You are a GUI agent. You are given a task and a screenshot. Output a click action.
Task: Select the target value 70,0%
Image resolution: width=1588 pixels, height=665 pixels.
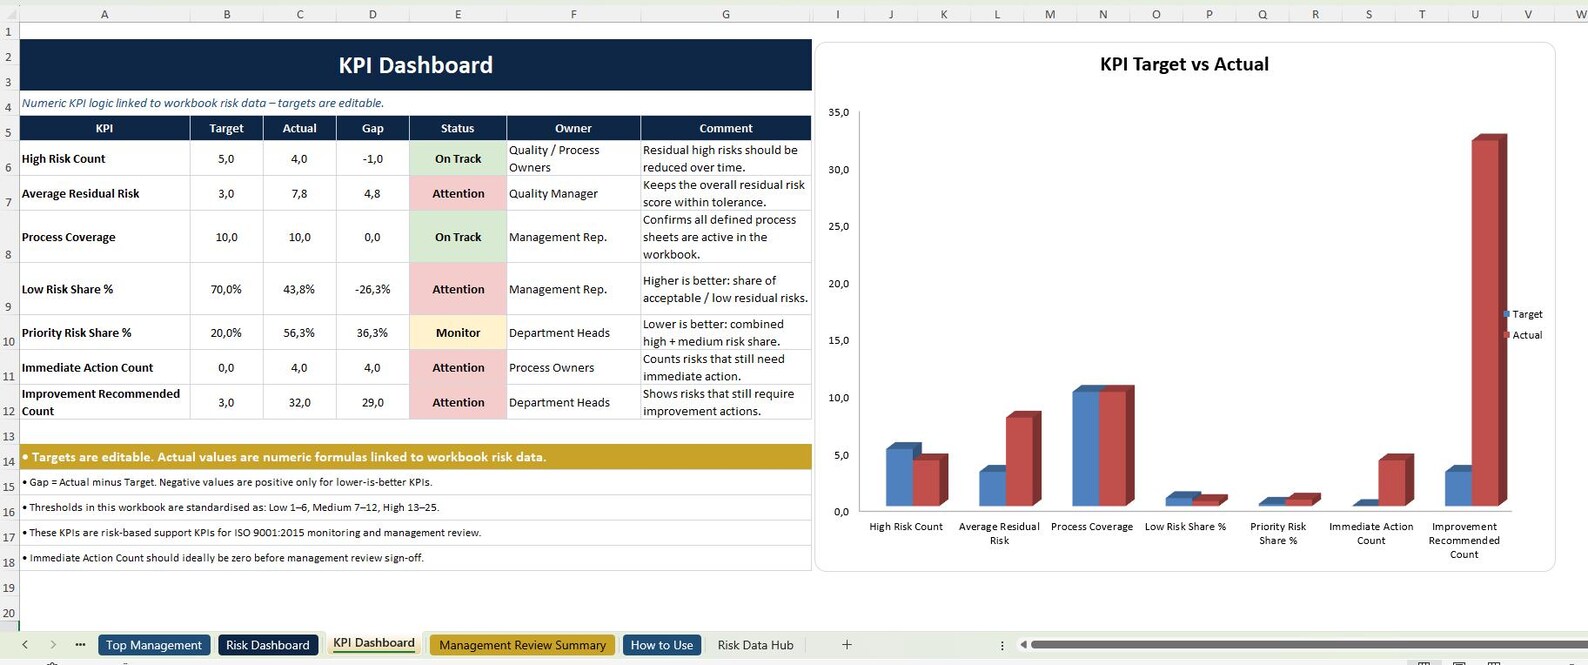click(x=226, y=289)
